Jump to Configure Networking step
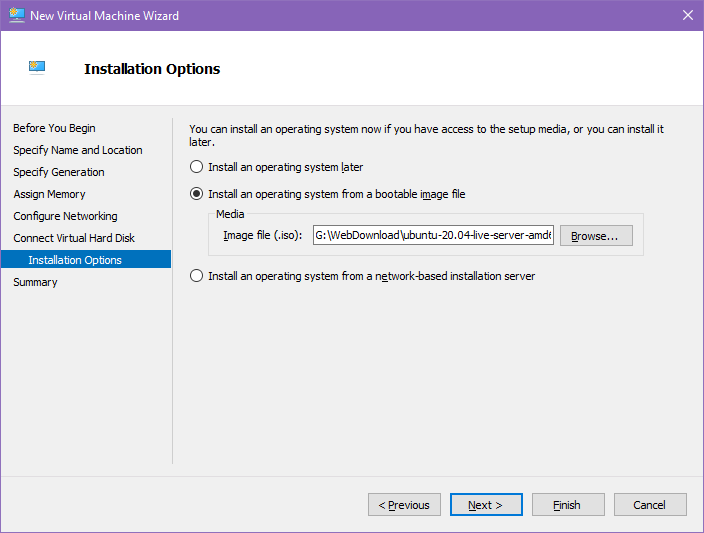Screen dimensions: 704x533 tap(65, 216)
